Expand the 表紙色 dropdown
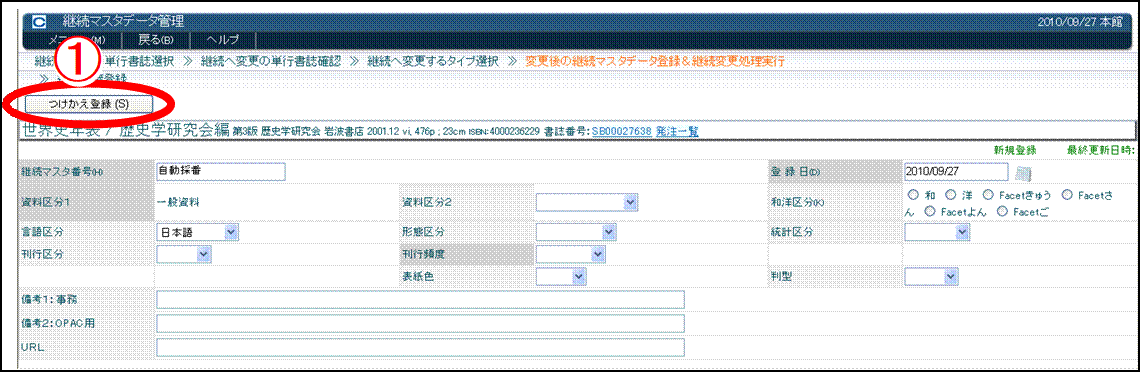Viewport: 1140px width, 372px height. click(561, 276)
